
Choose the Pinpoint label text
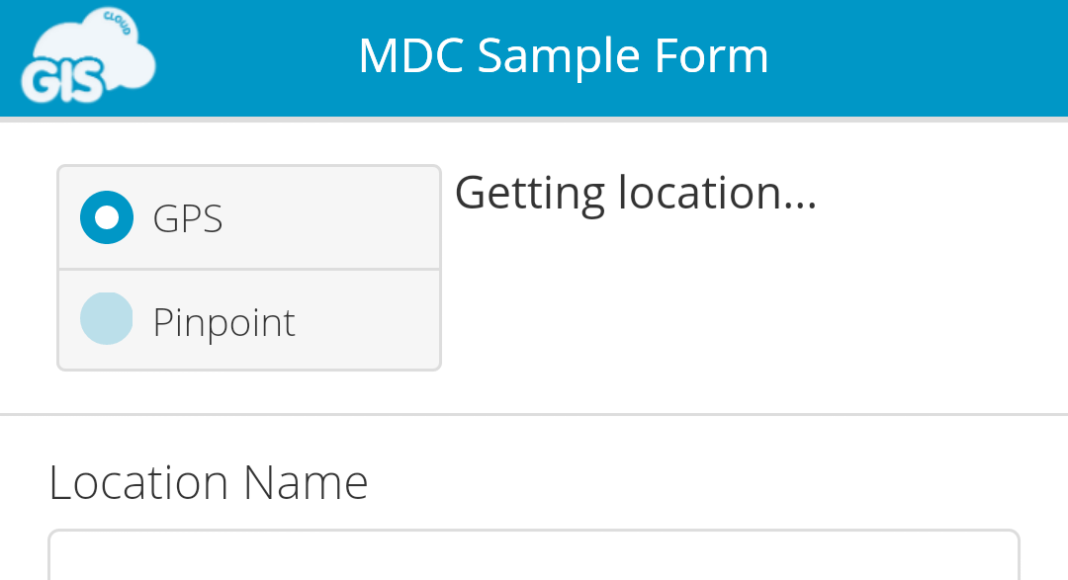pyautogui.click(x=224, y=322)
